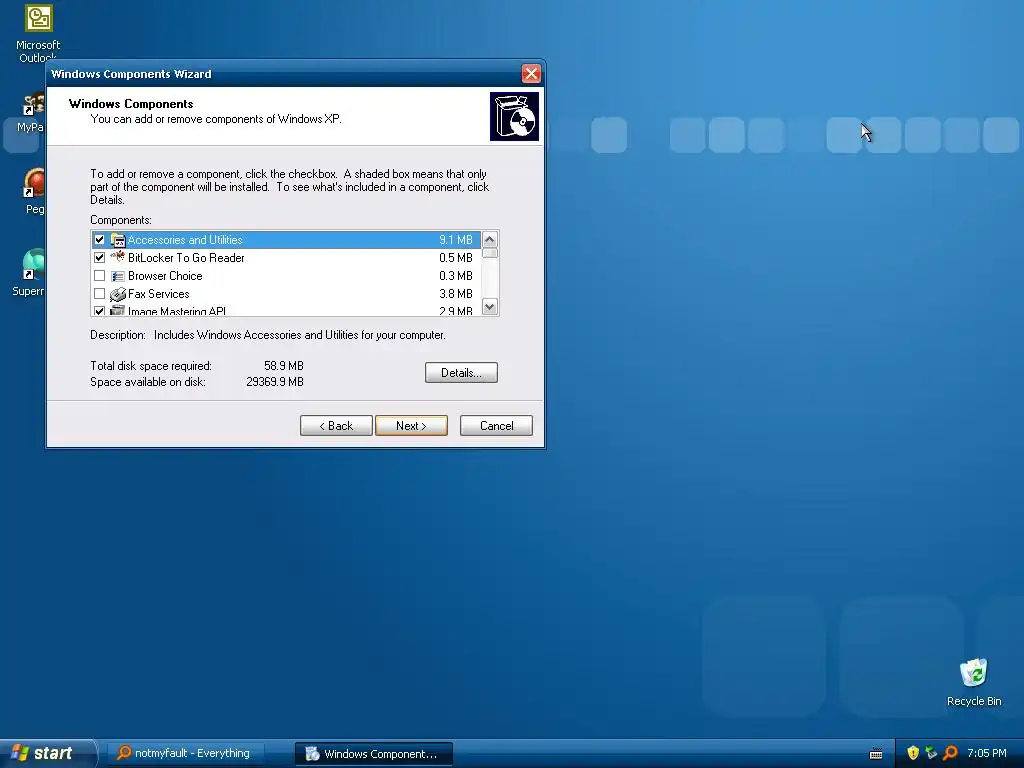Click the 7:05 PM clock

coord(986,753)
